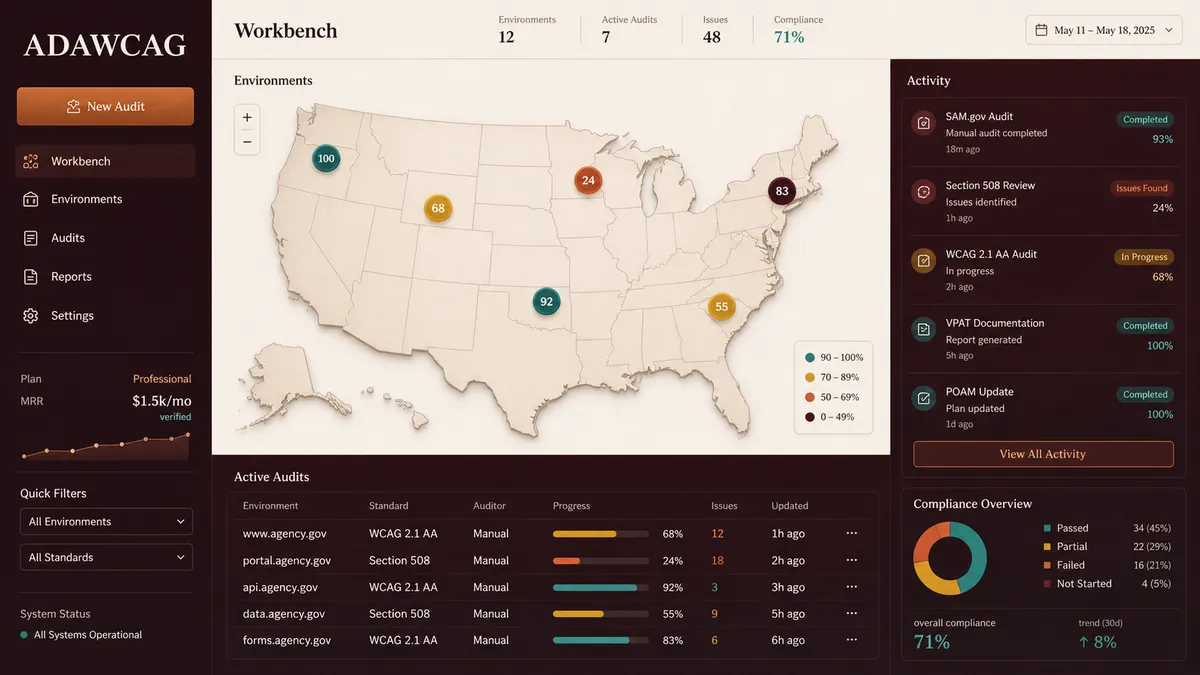Open row options for data.agency.gov
The image size is (1200, 675).
tap(852, 613)
